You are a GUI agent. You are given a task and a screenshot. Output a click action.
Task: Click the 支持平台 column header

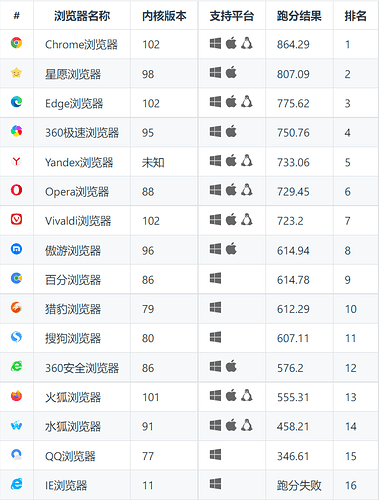coord(232,16)
